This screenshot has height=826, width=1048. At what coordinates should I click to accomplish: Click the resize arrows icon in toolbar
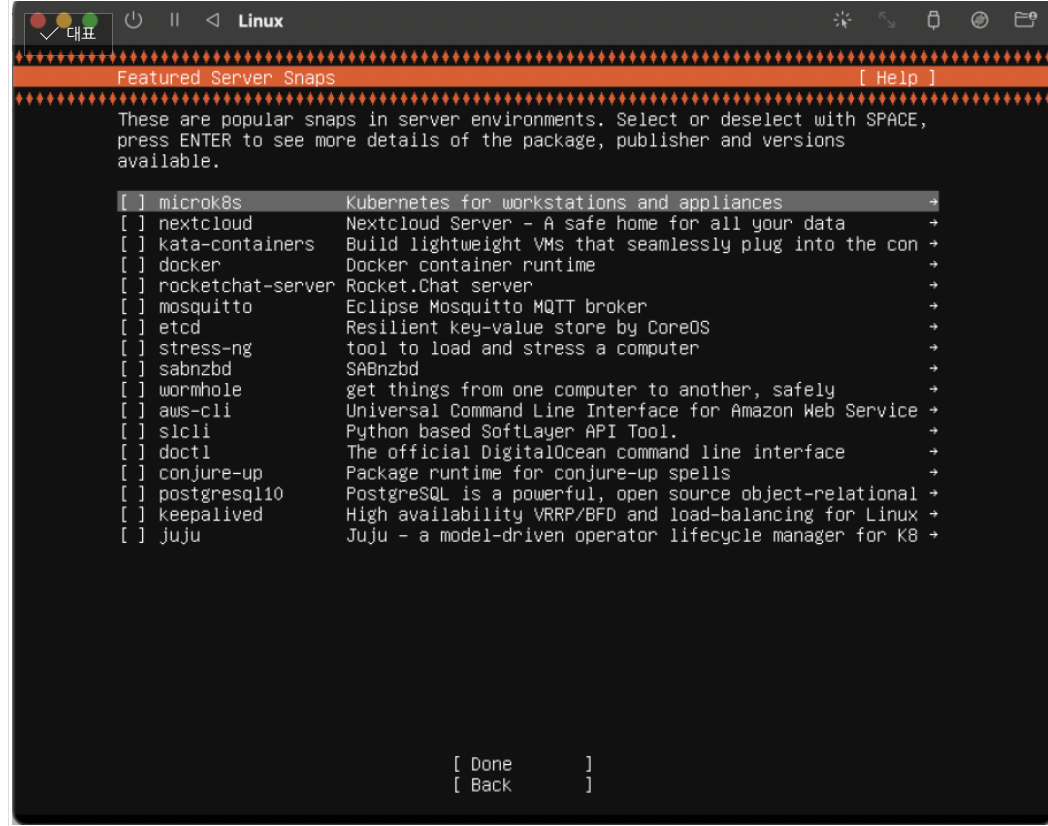click(887, 20)
